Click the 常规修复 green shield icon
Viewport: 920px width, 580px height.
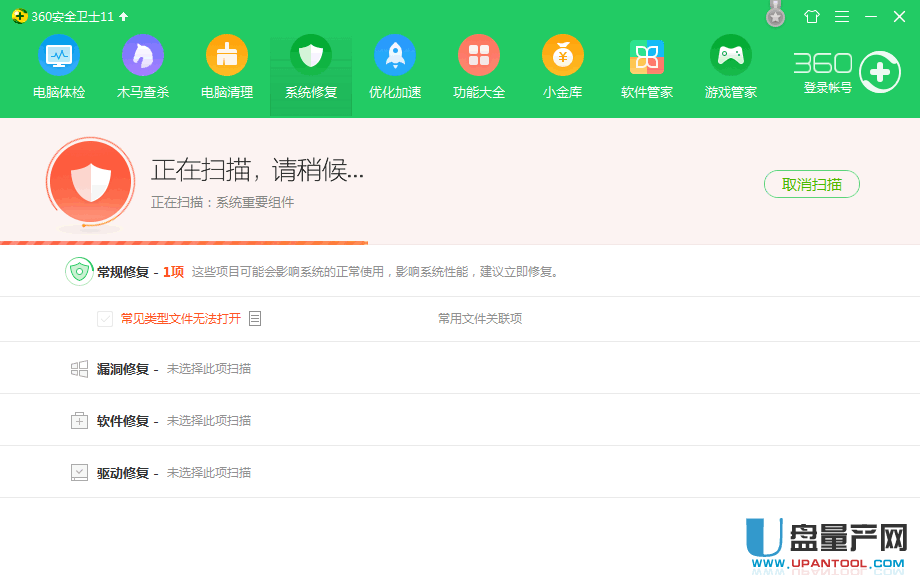(79, 271)
